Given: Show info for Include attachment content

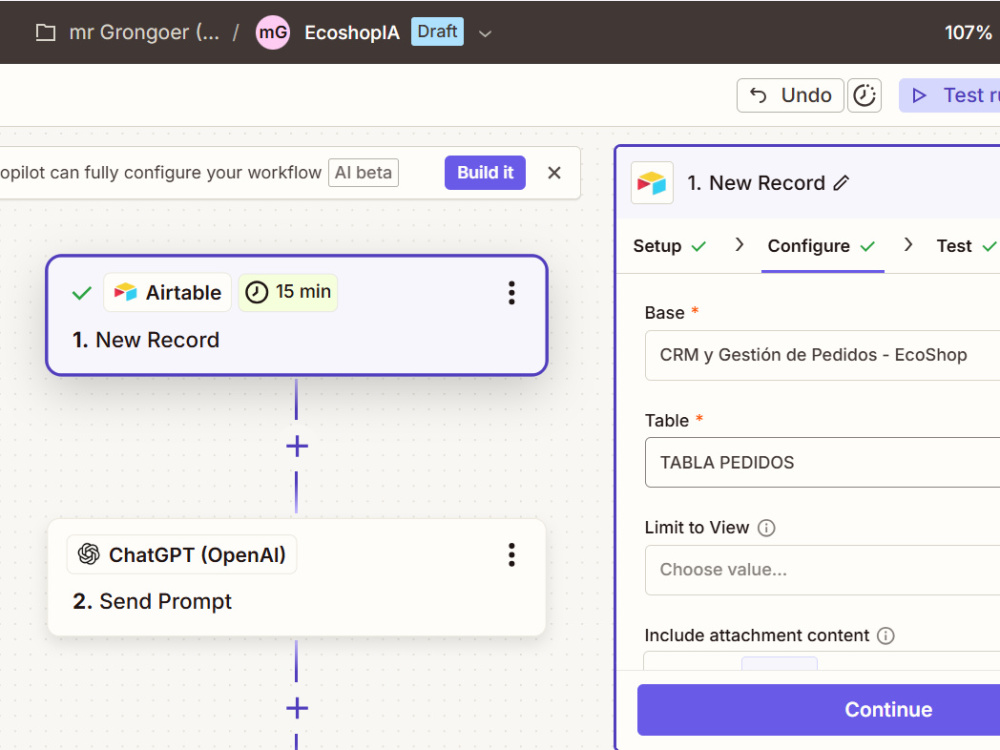Looking at the screenshot, I should pos(885,636).
